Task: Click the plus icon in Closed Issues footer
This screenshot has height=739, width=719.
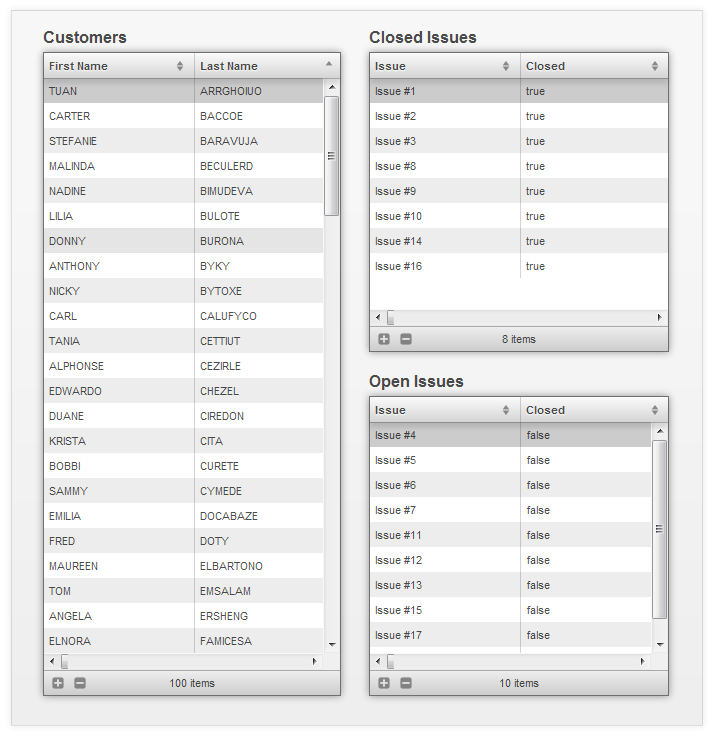Action: click(384, 339)
